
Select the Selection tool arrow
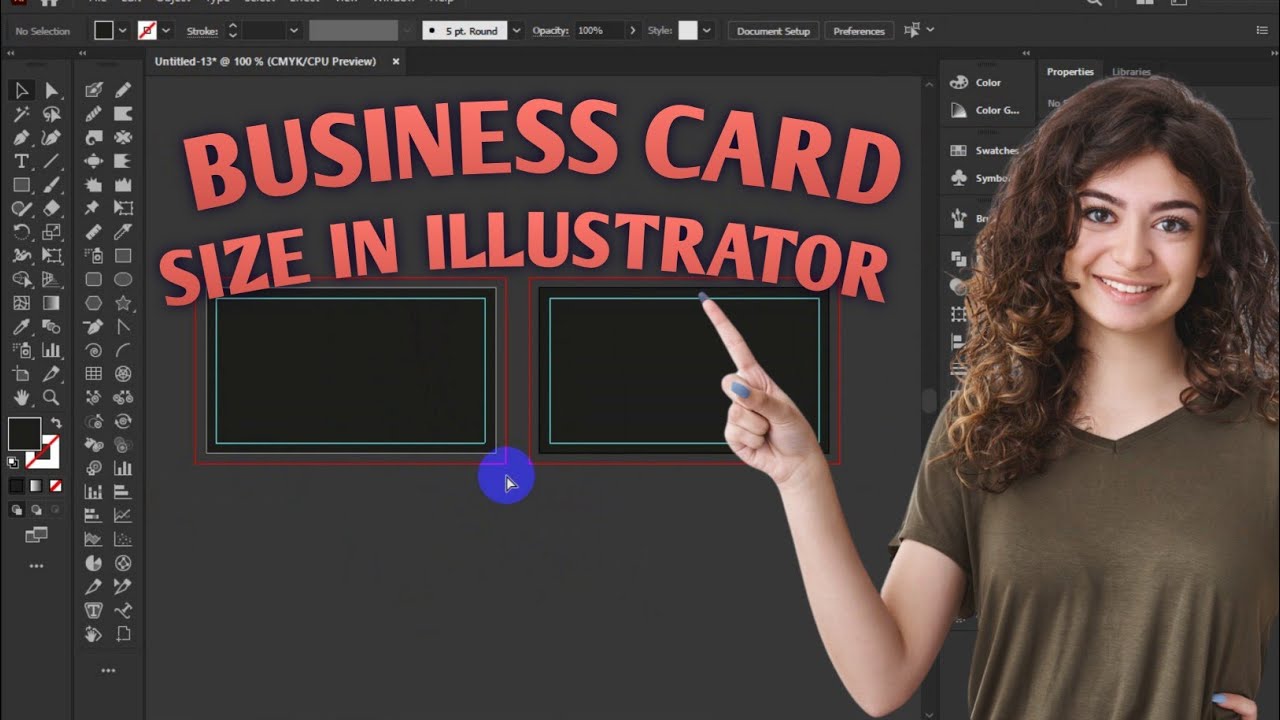(21, 91)
